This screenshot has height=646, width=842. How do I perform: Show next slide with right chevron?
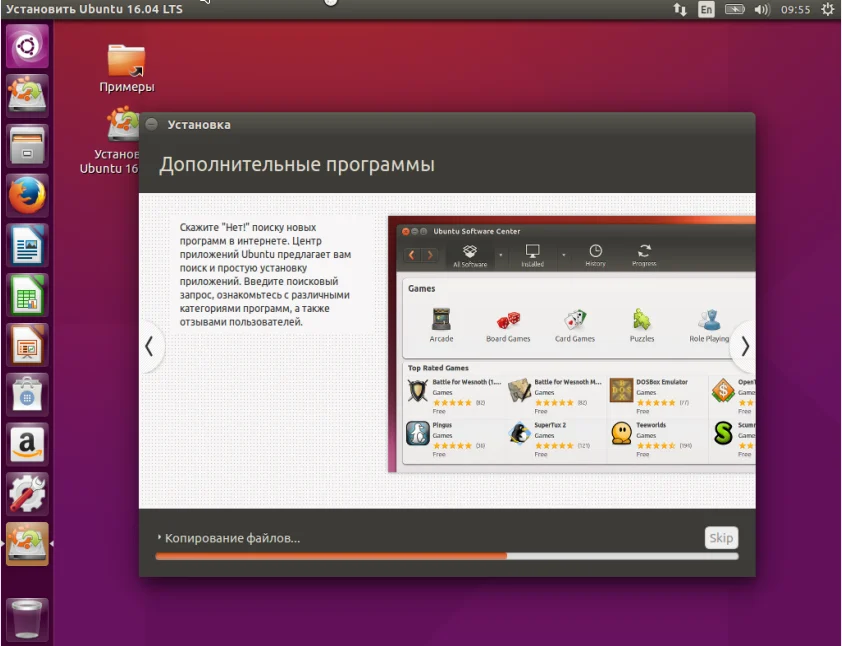(744, 346)
